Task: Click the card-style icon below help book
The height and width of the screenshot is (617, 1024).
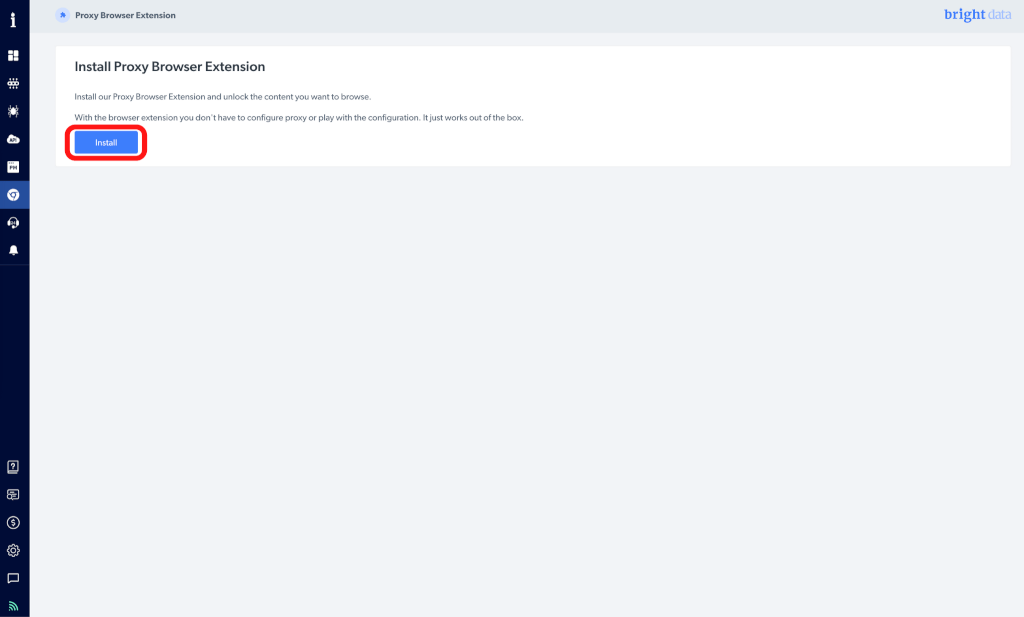Action: pos(13,494)
